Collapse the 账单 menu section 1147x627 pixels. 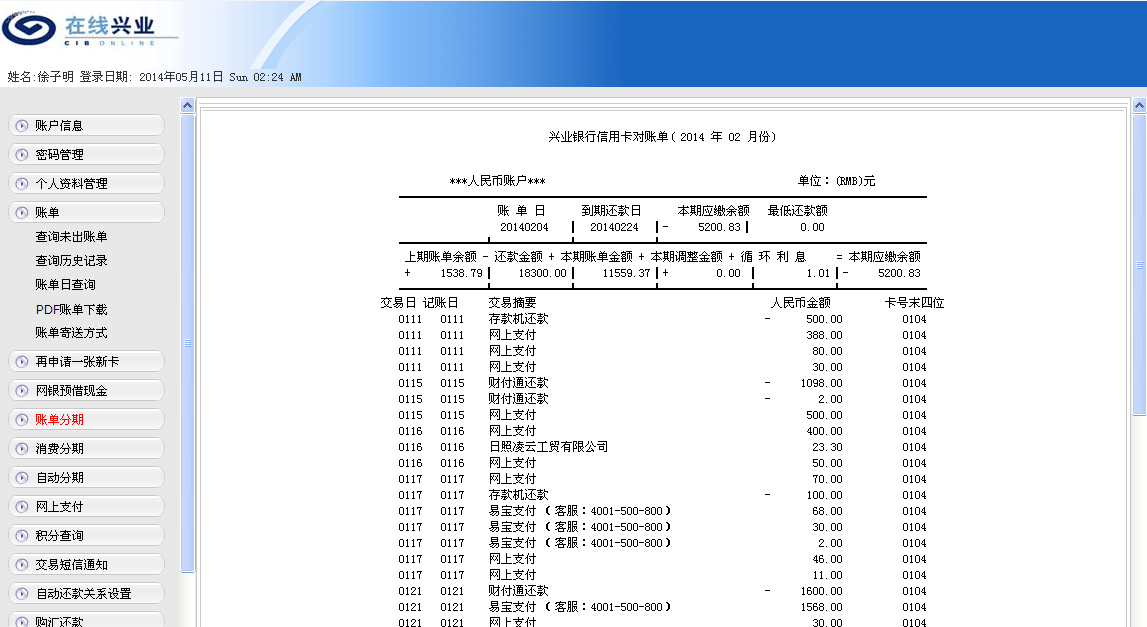[86, 213]
